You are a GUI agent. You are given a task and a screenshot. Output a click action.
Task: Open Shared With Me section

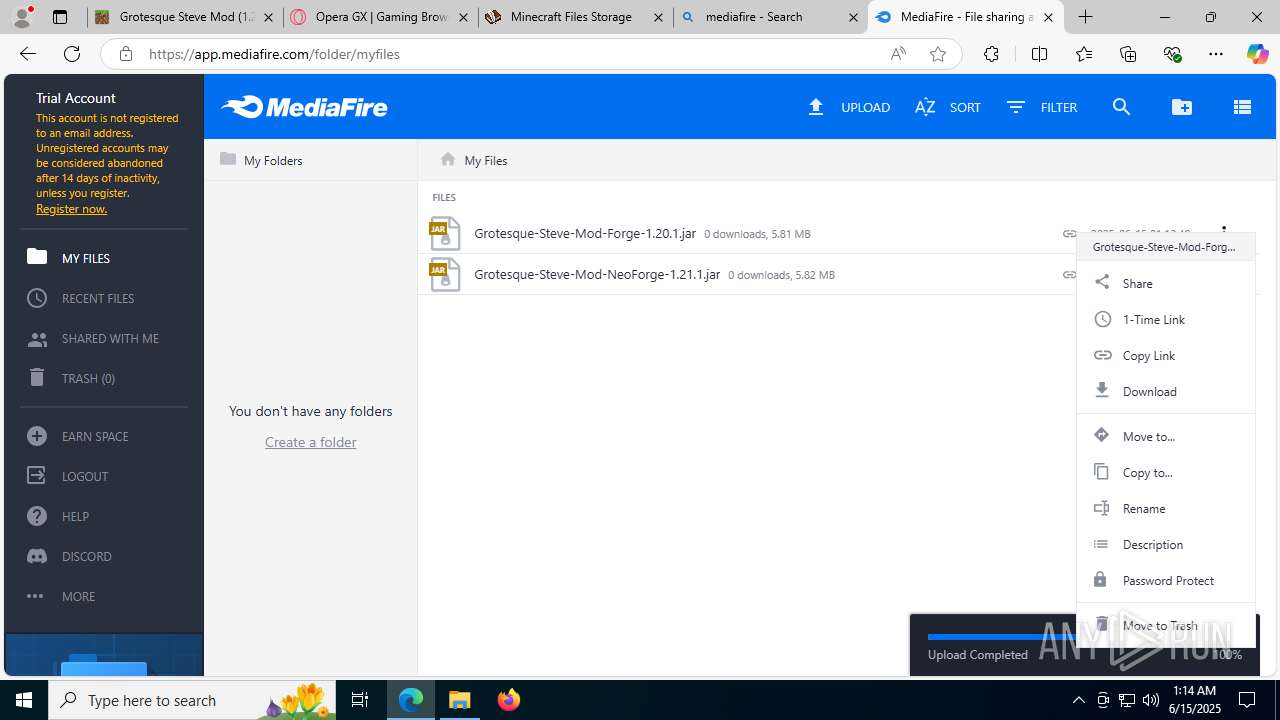pyautogui.click(x=104, y=338)
